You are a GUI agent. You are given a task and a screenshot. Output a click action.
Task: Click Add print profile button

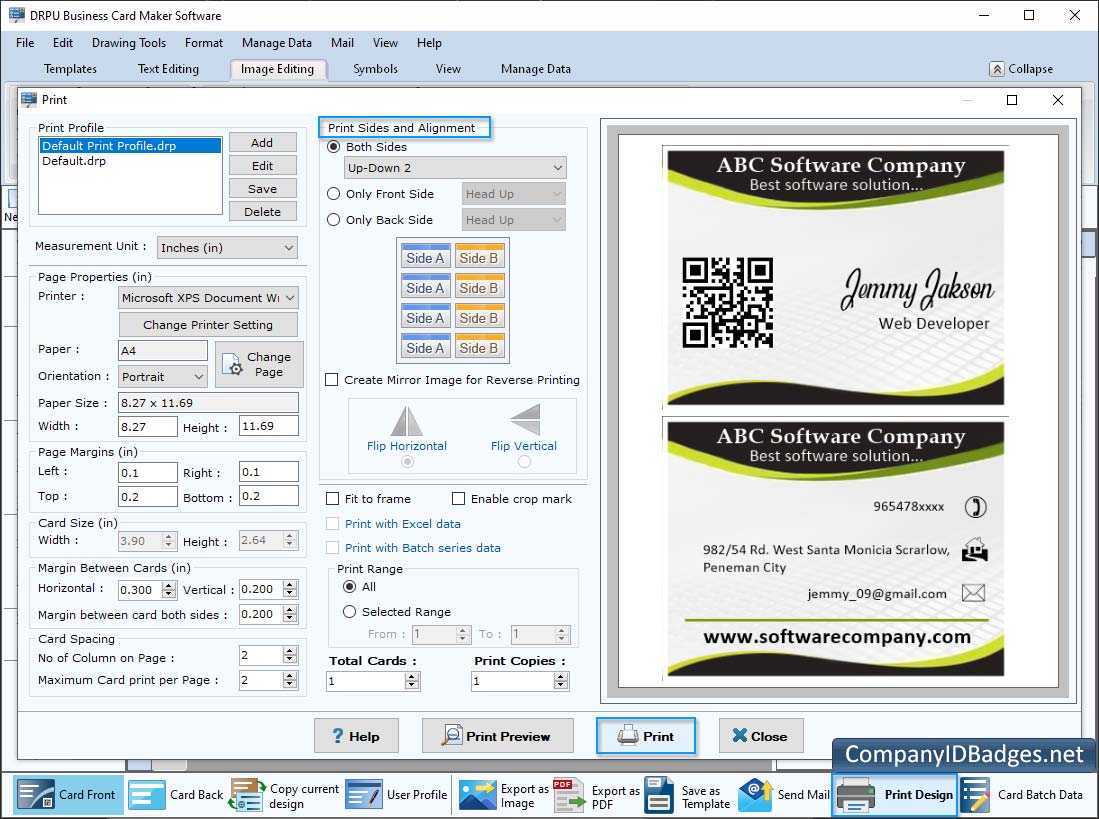(262, 142)
